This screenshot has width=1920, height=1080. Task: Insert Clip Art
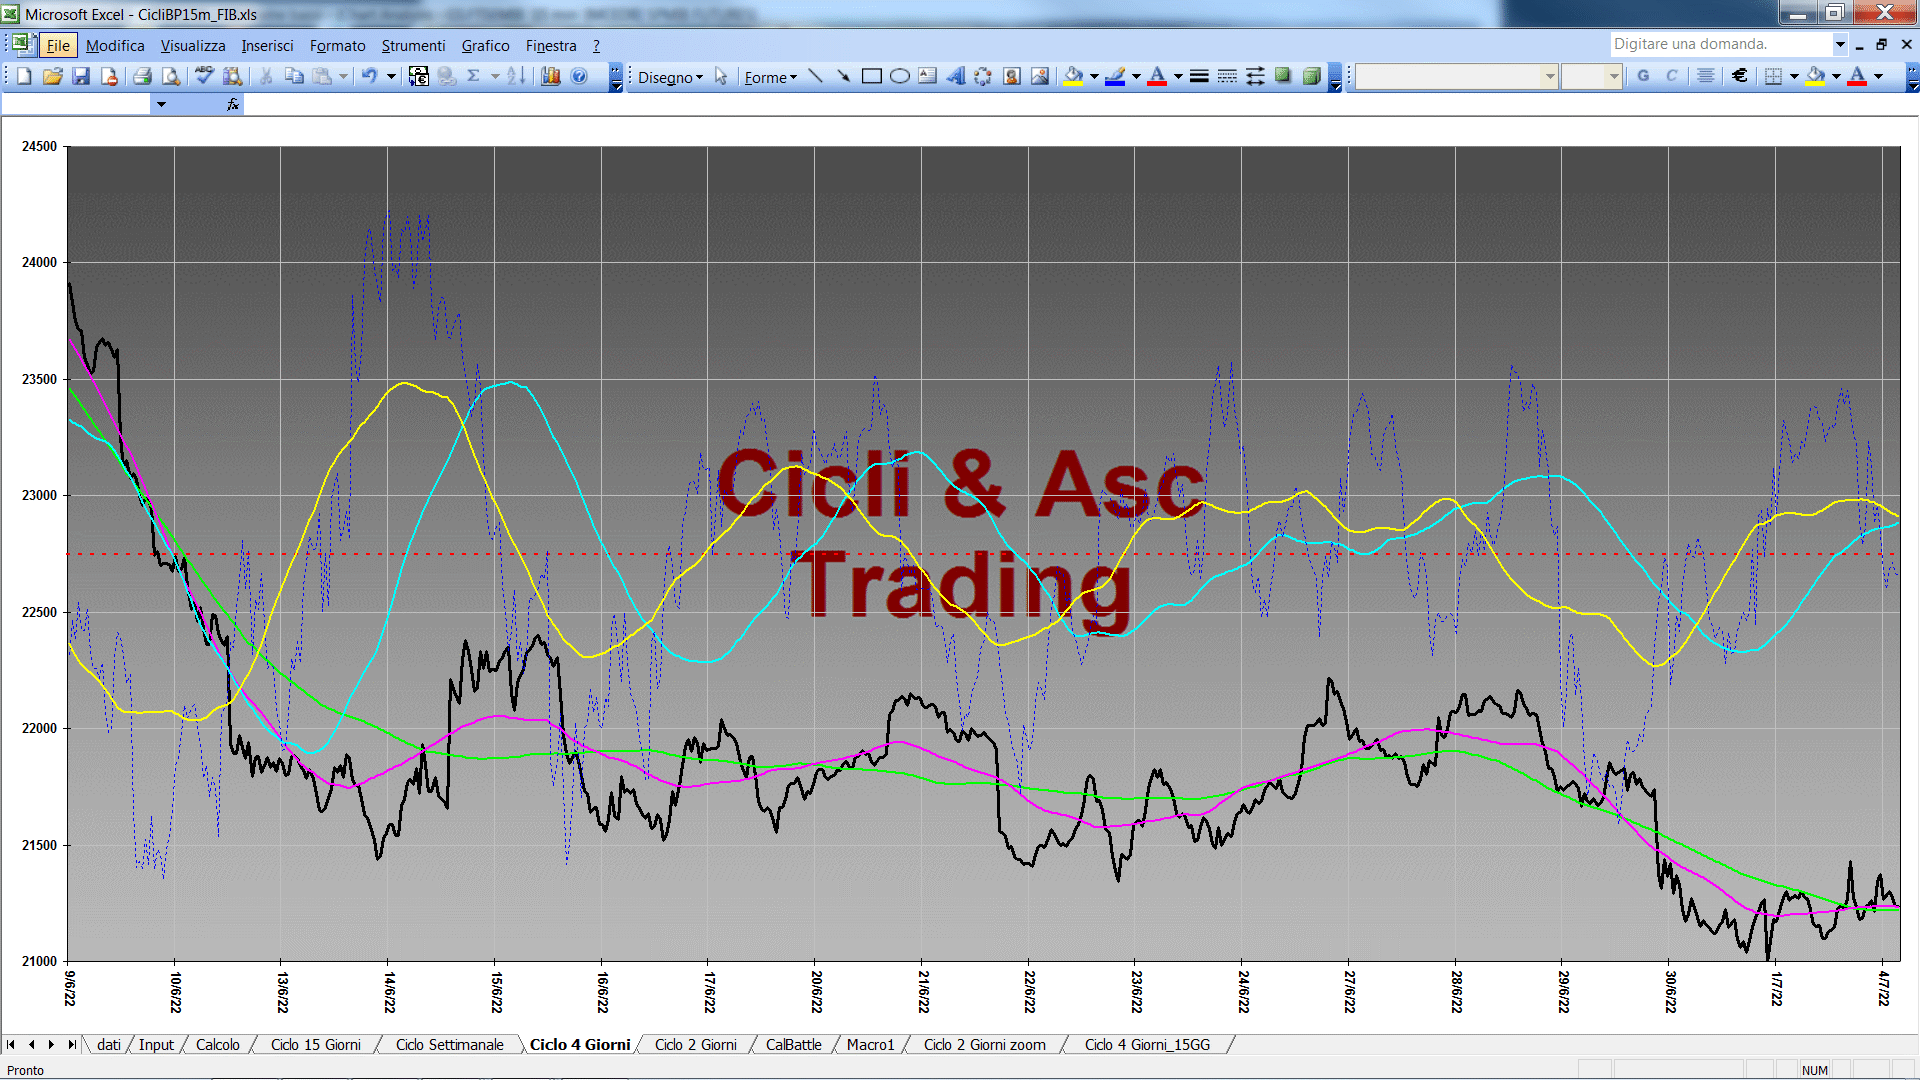1011,76
